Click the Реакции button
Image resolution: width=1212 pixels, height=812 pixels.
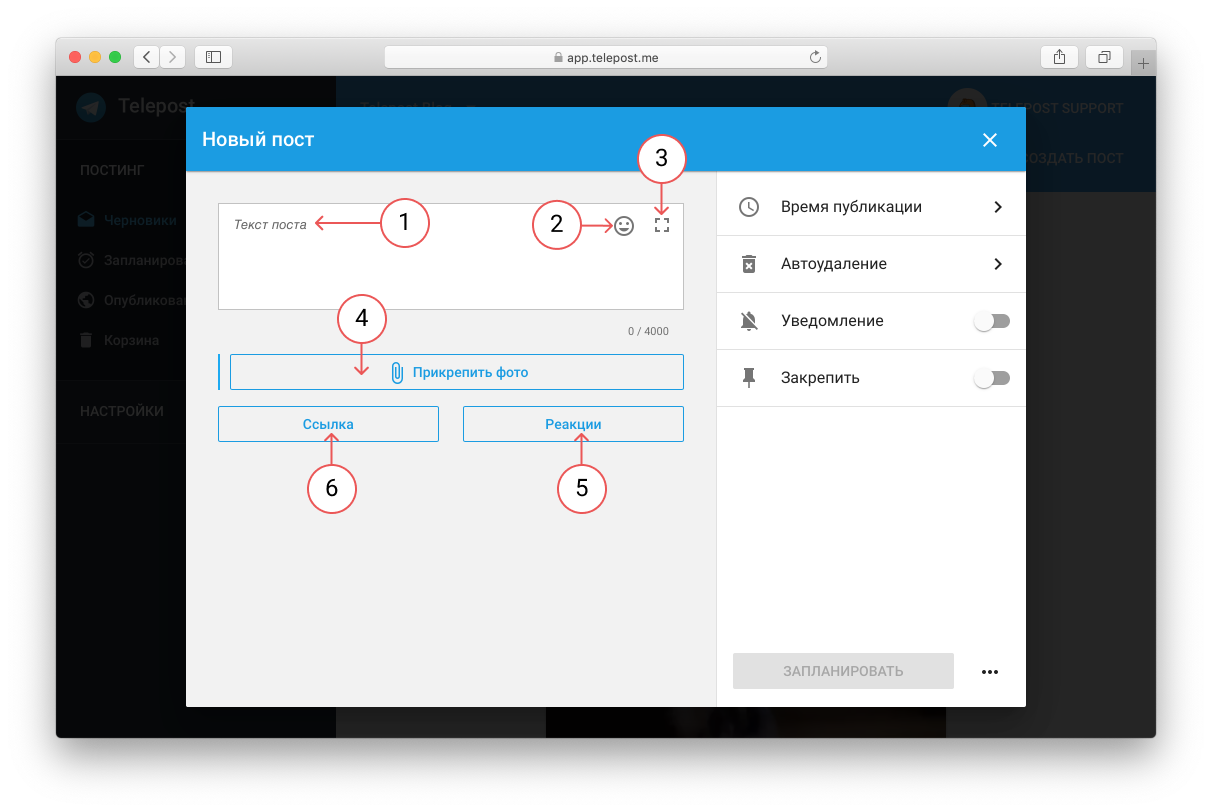(x=573, y=424)
